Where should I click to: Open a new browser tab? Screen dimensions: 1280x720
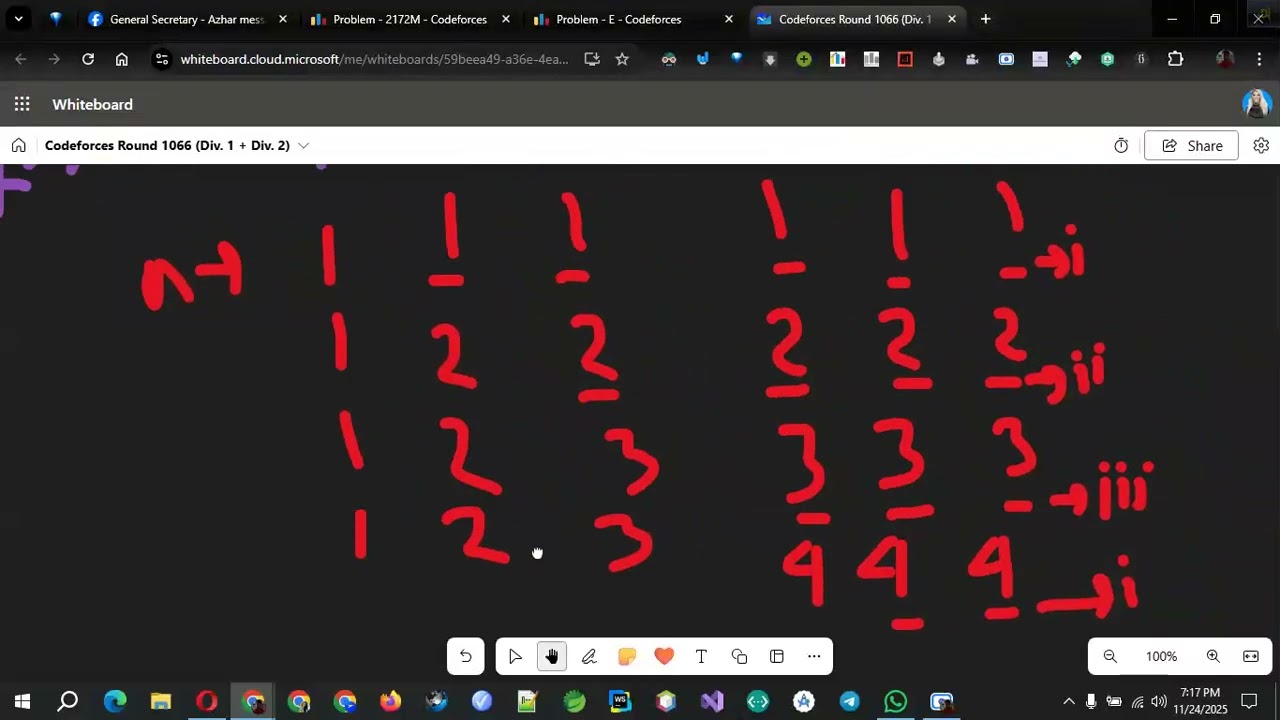[985, 19]
